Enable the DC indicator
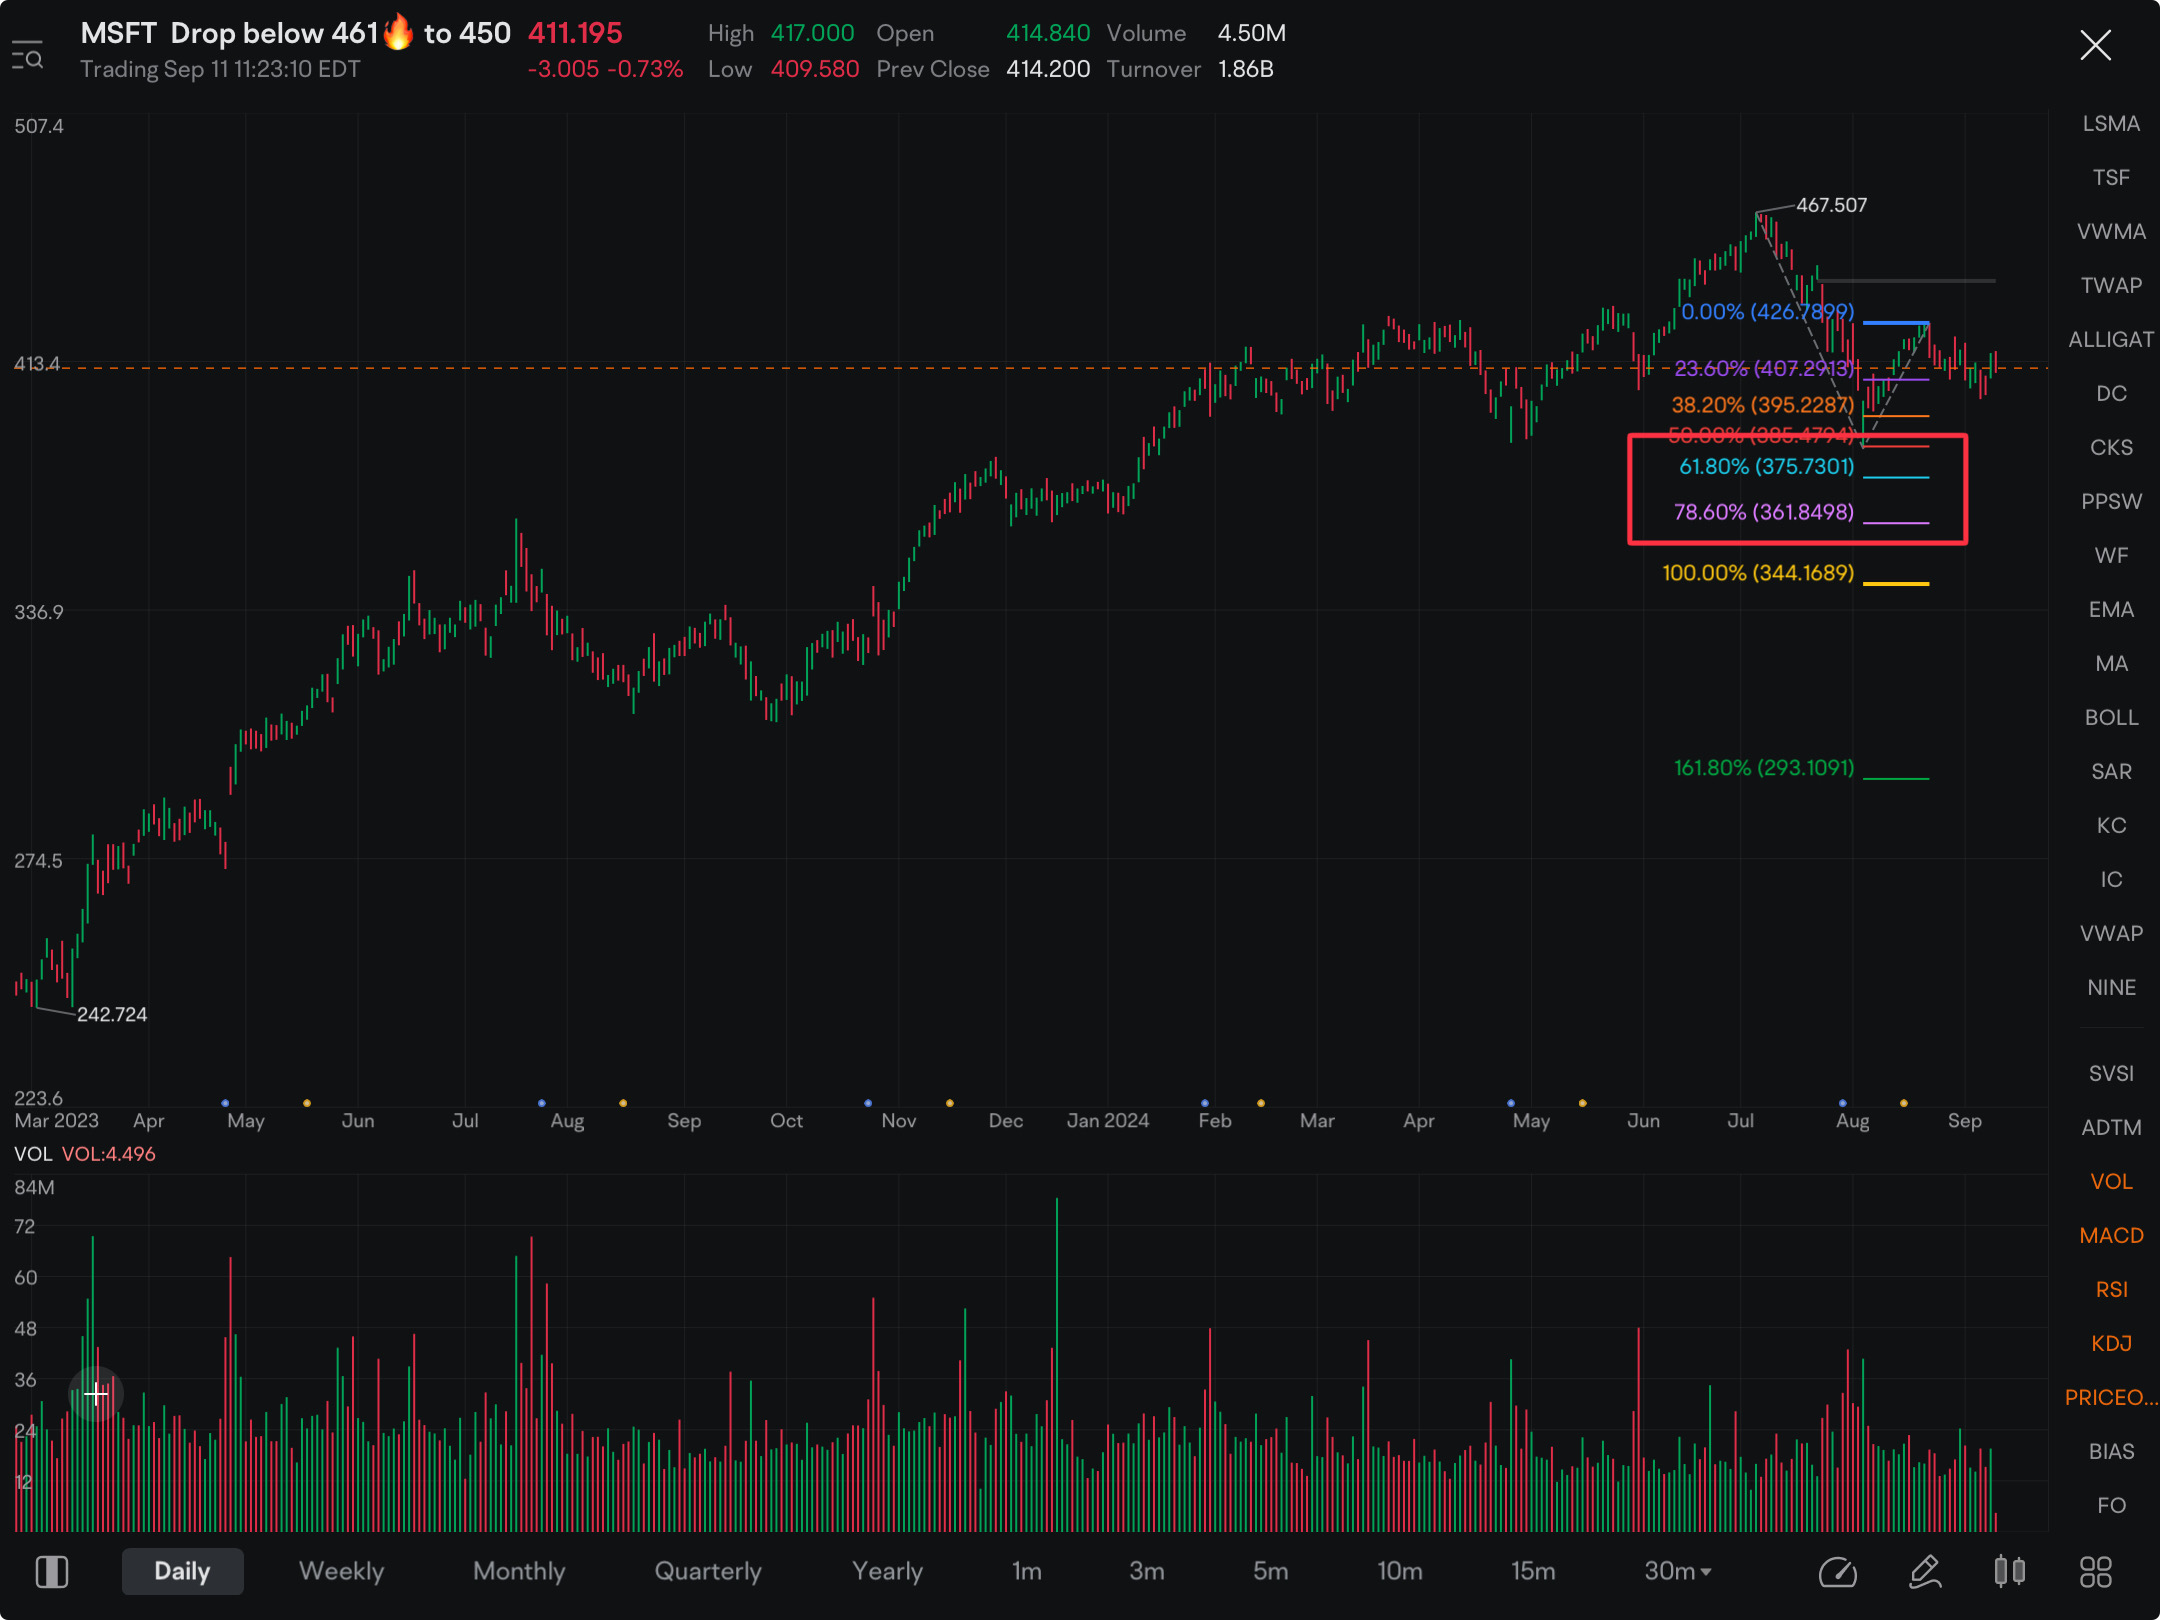 (2111, 393)
